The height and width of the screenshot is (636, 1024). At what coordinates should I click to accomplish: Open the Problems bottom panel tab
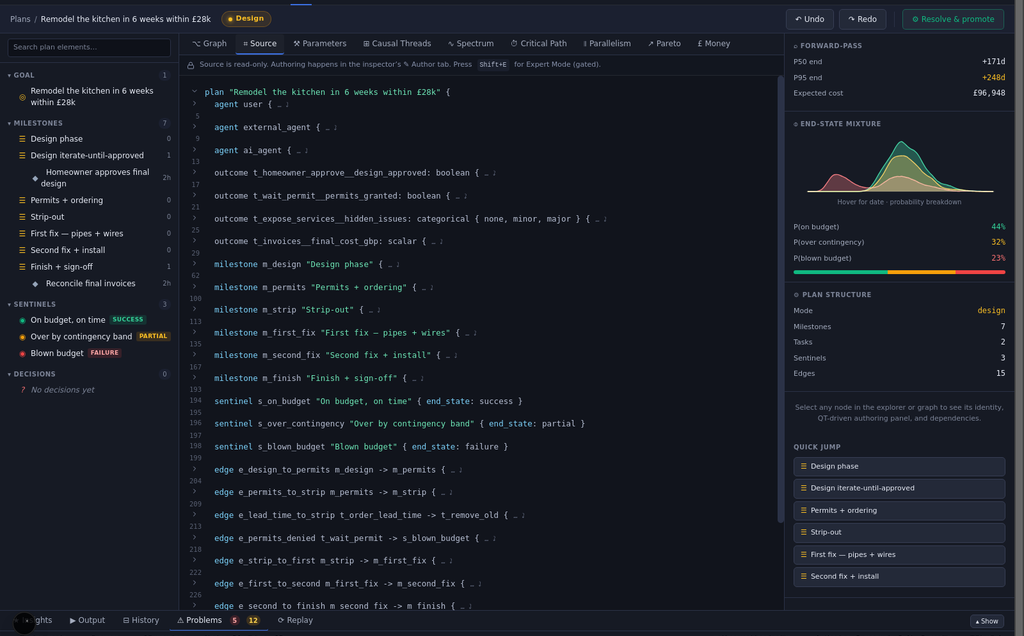click(219, 620)
